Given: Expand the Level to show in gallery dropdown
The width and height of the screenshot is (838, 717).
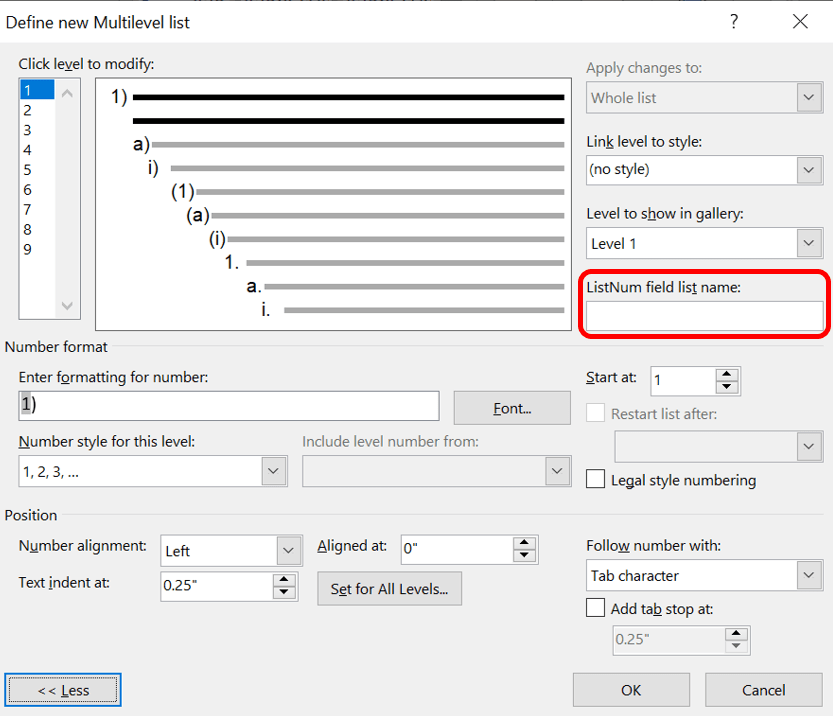Looking at the screenshot, I should tap(809, 243).
